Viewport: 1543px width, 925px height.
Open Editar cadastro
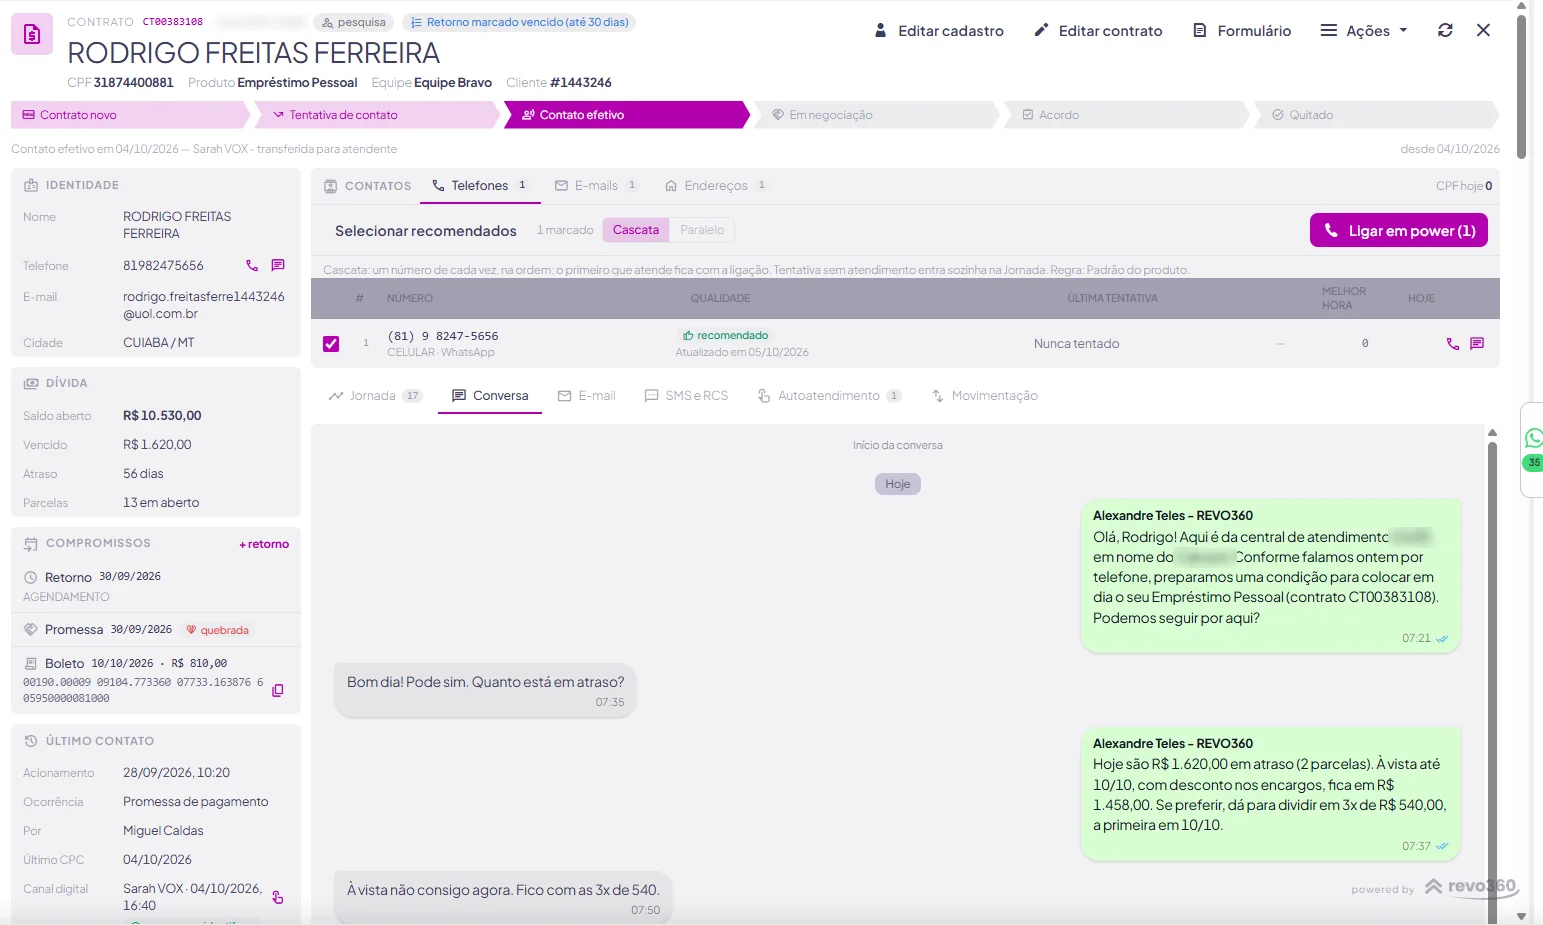click(x=939, y=31)
